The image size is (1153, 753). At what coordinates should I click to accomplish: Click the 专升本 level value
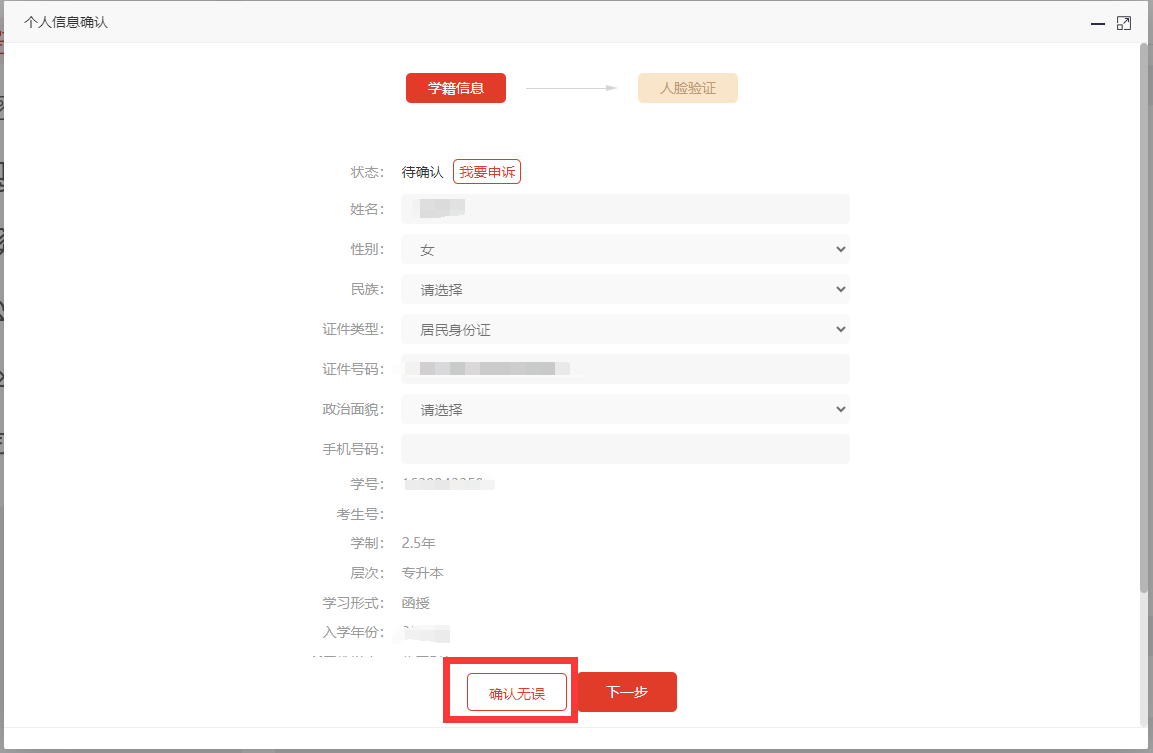[x=422, y=573]
